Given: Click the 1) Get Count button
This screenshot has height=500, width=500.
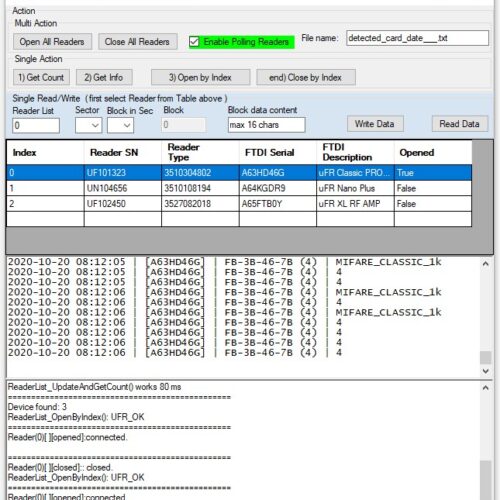Looking at the screenshot, I should click(41, 77).
